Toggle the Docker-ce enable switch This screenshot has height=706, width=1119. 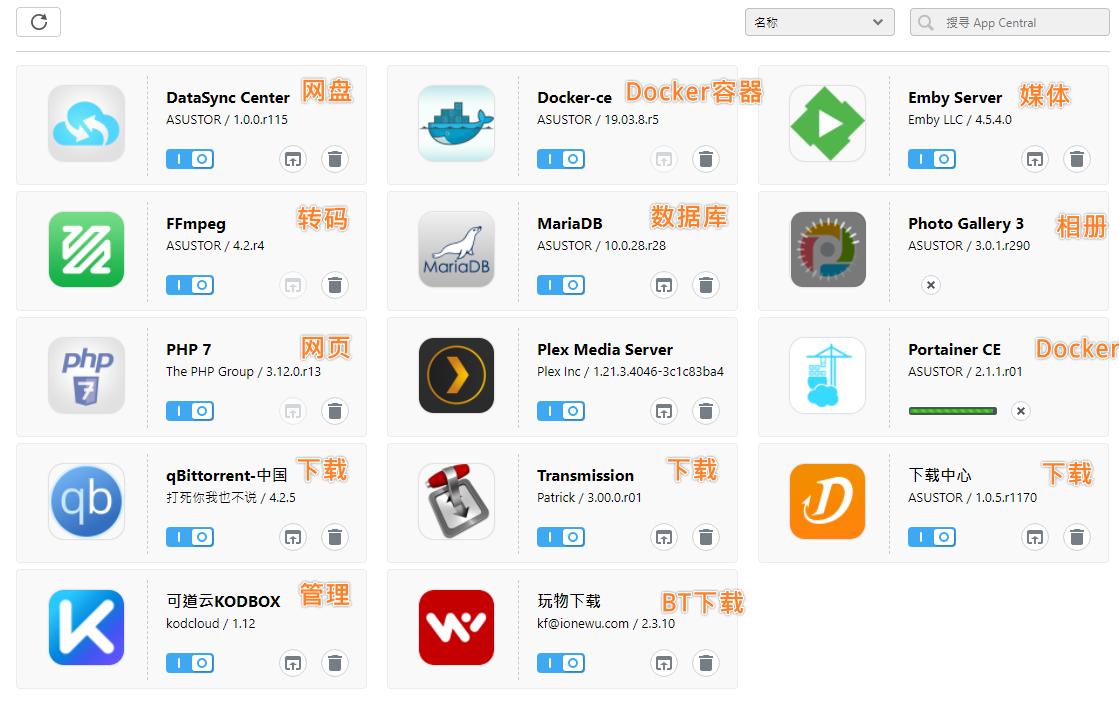pos(561,158)
